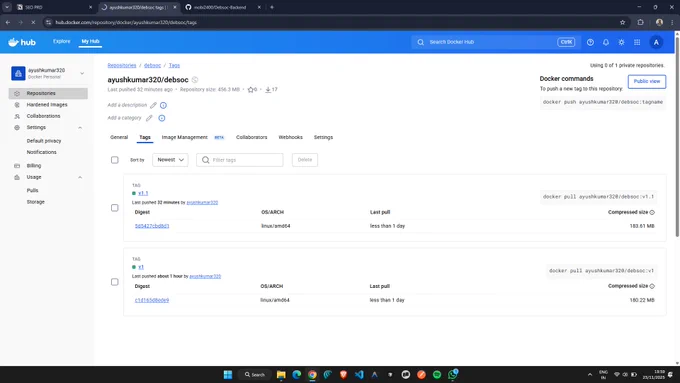This screenshot has width=680, height=383.
Task: Go to Explore in top navigation
Action: (x=62, y=42)
